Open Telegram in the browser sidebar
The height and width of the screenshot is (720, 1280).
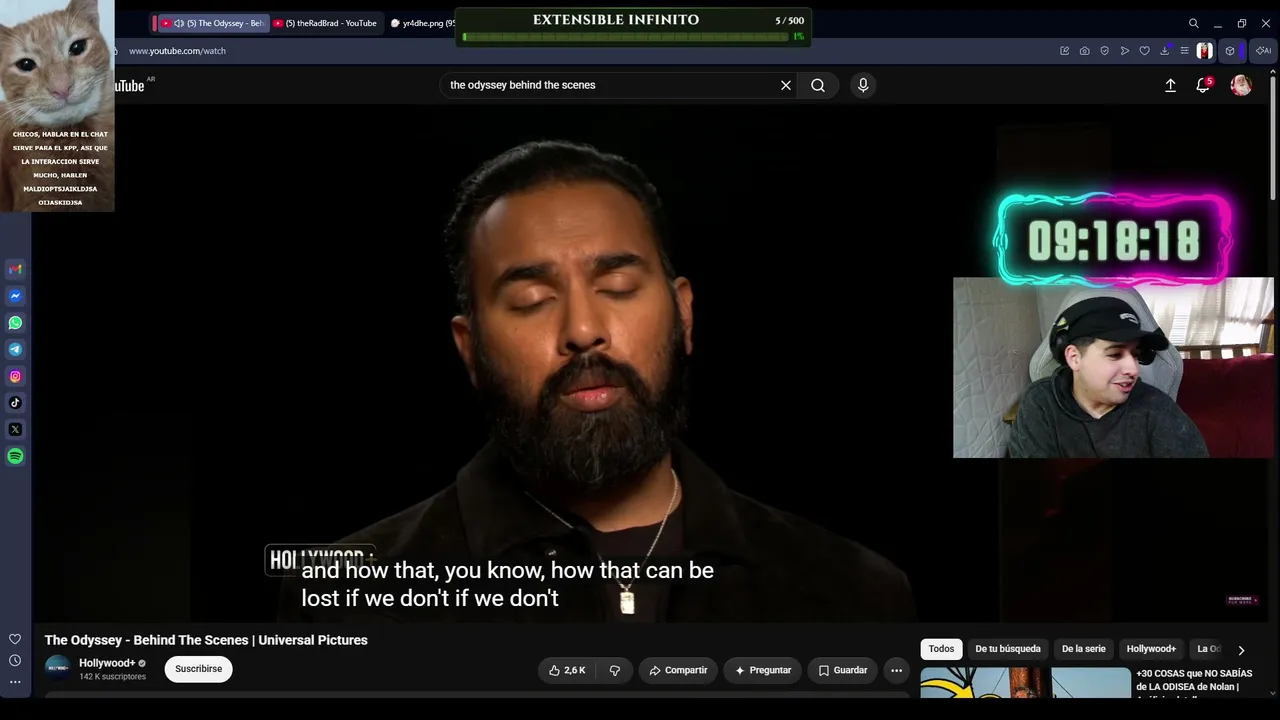tap(15, 349)
